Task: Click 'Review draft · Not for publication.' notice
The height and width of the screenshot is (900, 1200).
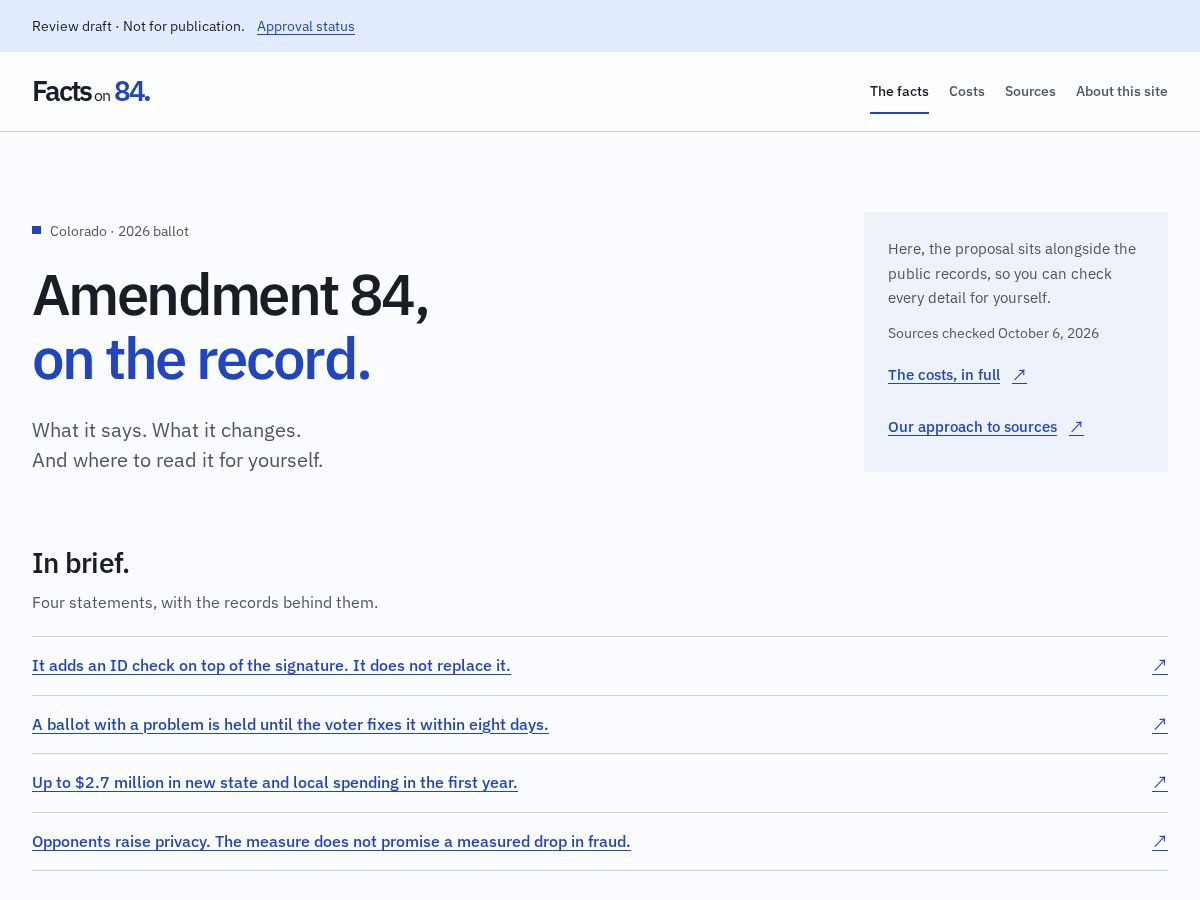Action: click(x=138, y=26)
